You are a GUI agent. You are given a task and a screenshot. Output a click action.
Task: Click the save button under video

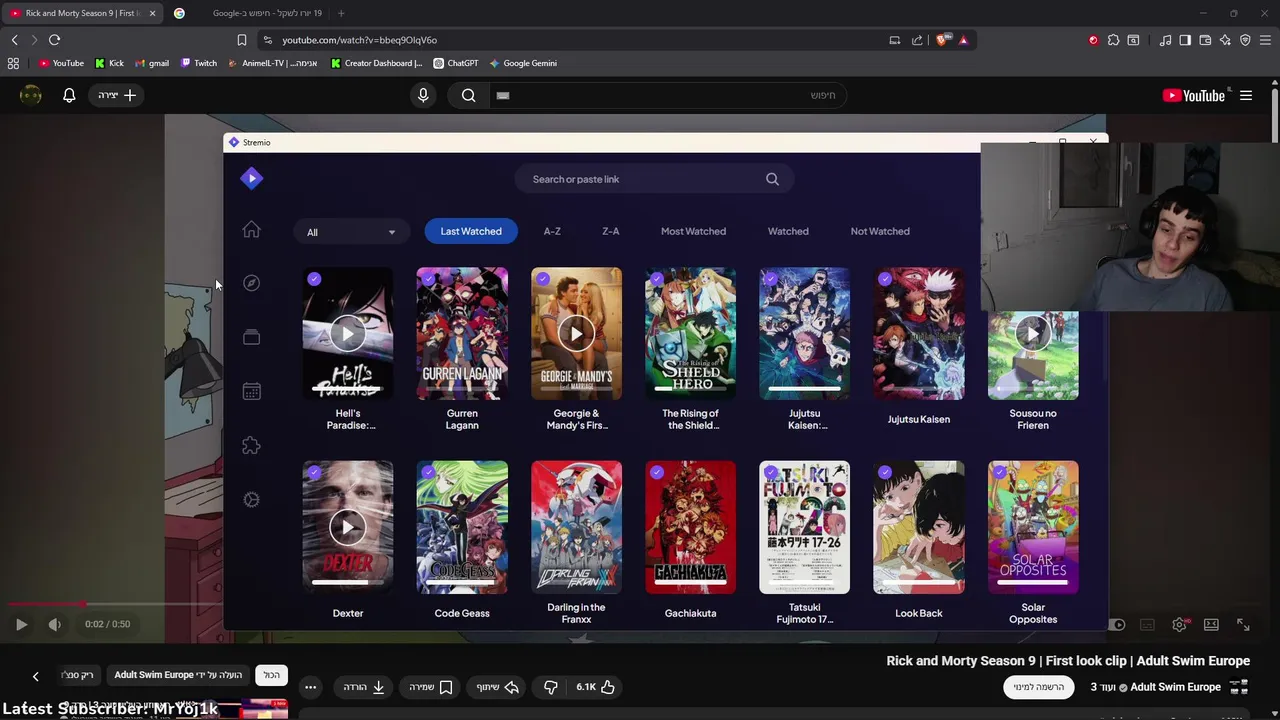431,687
